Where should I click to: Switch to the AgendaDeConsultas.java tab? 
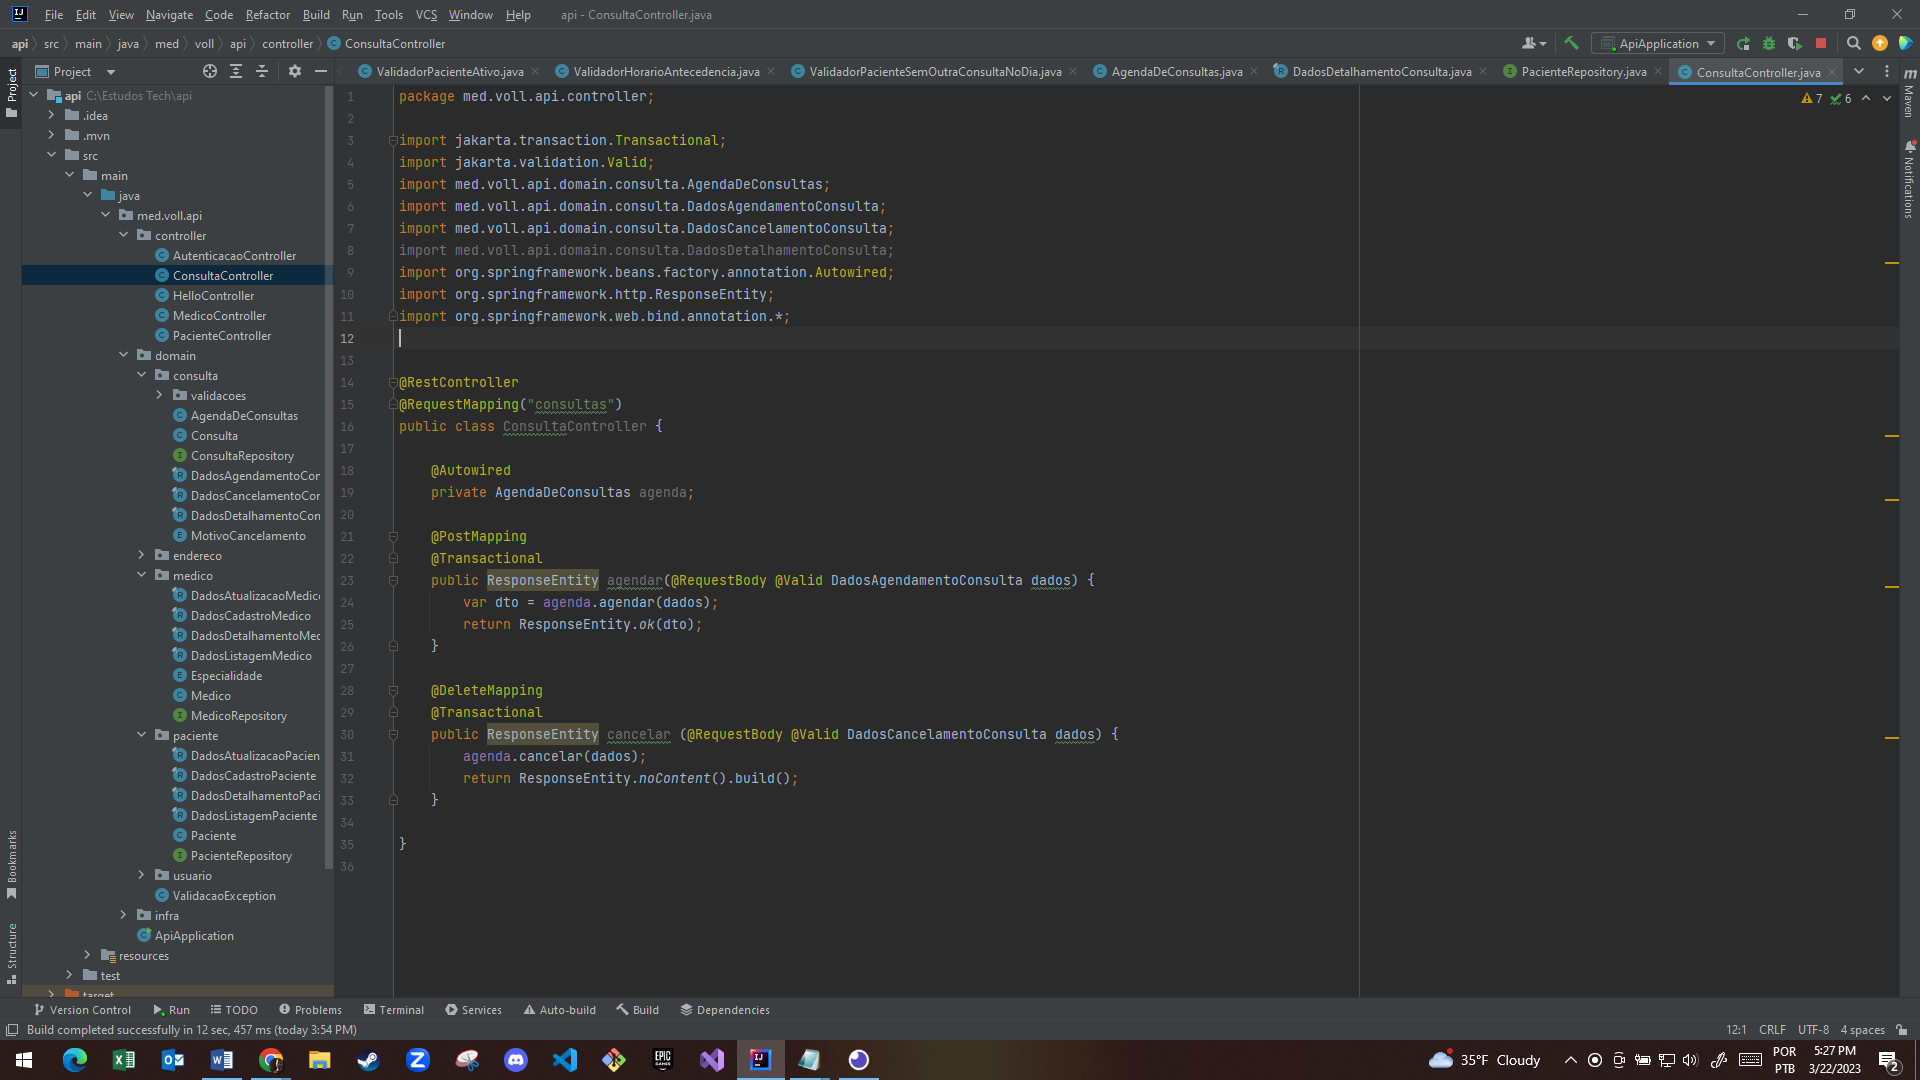point(1176,71)
